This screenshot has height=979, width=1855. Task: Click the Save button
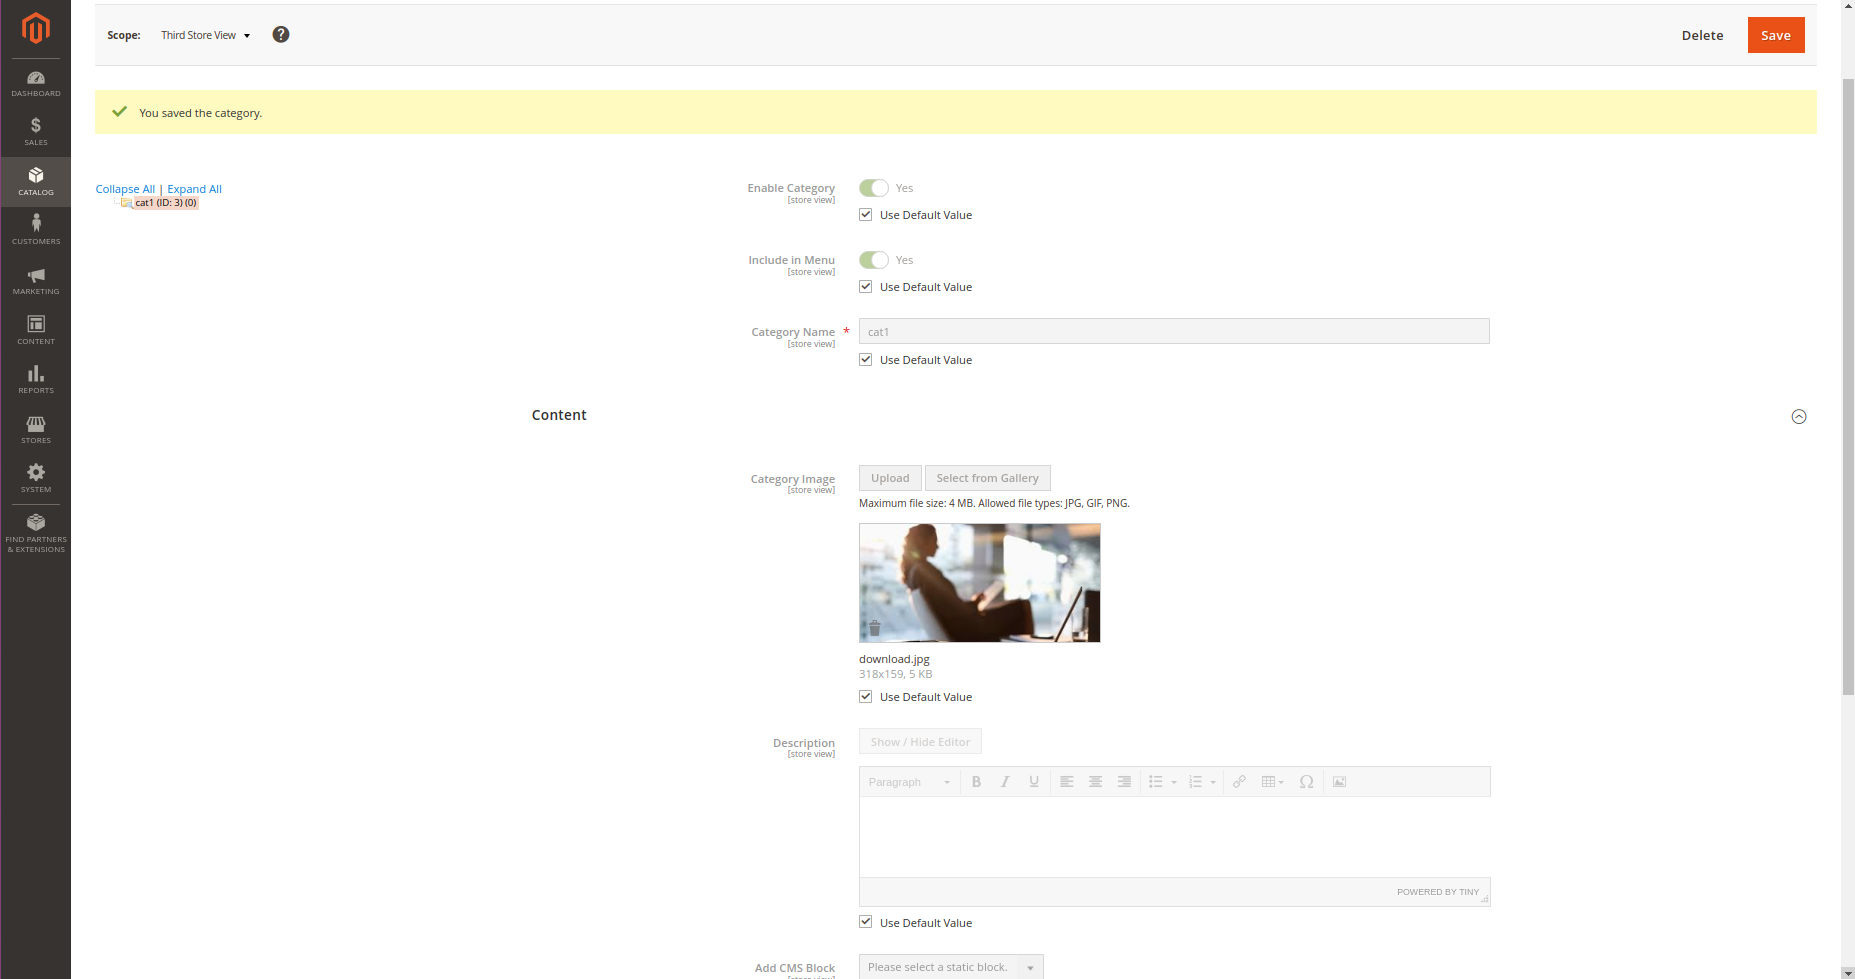1776,35
